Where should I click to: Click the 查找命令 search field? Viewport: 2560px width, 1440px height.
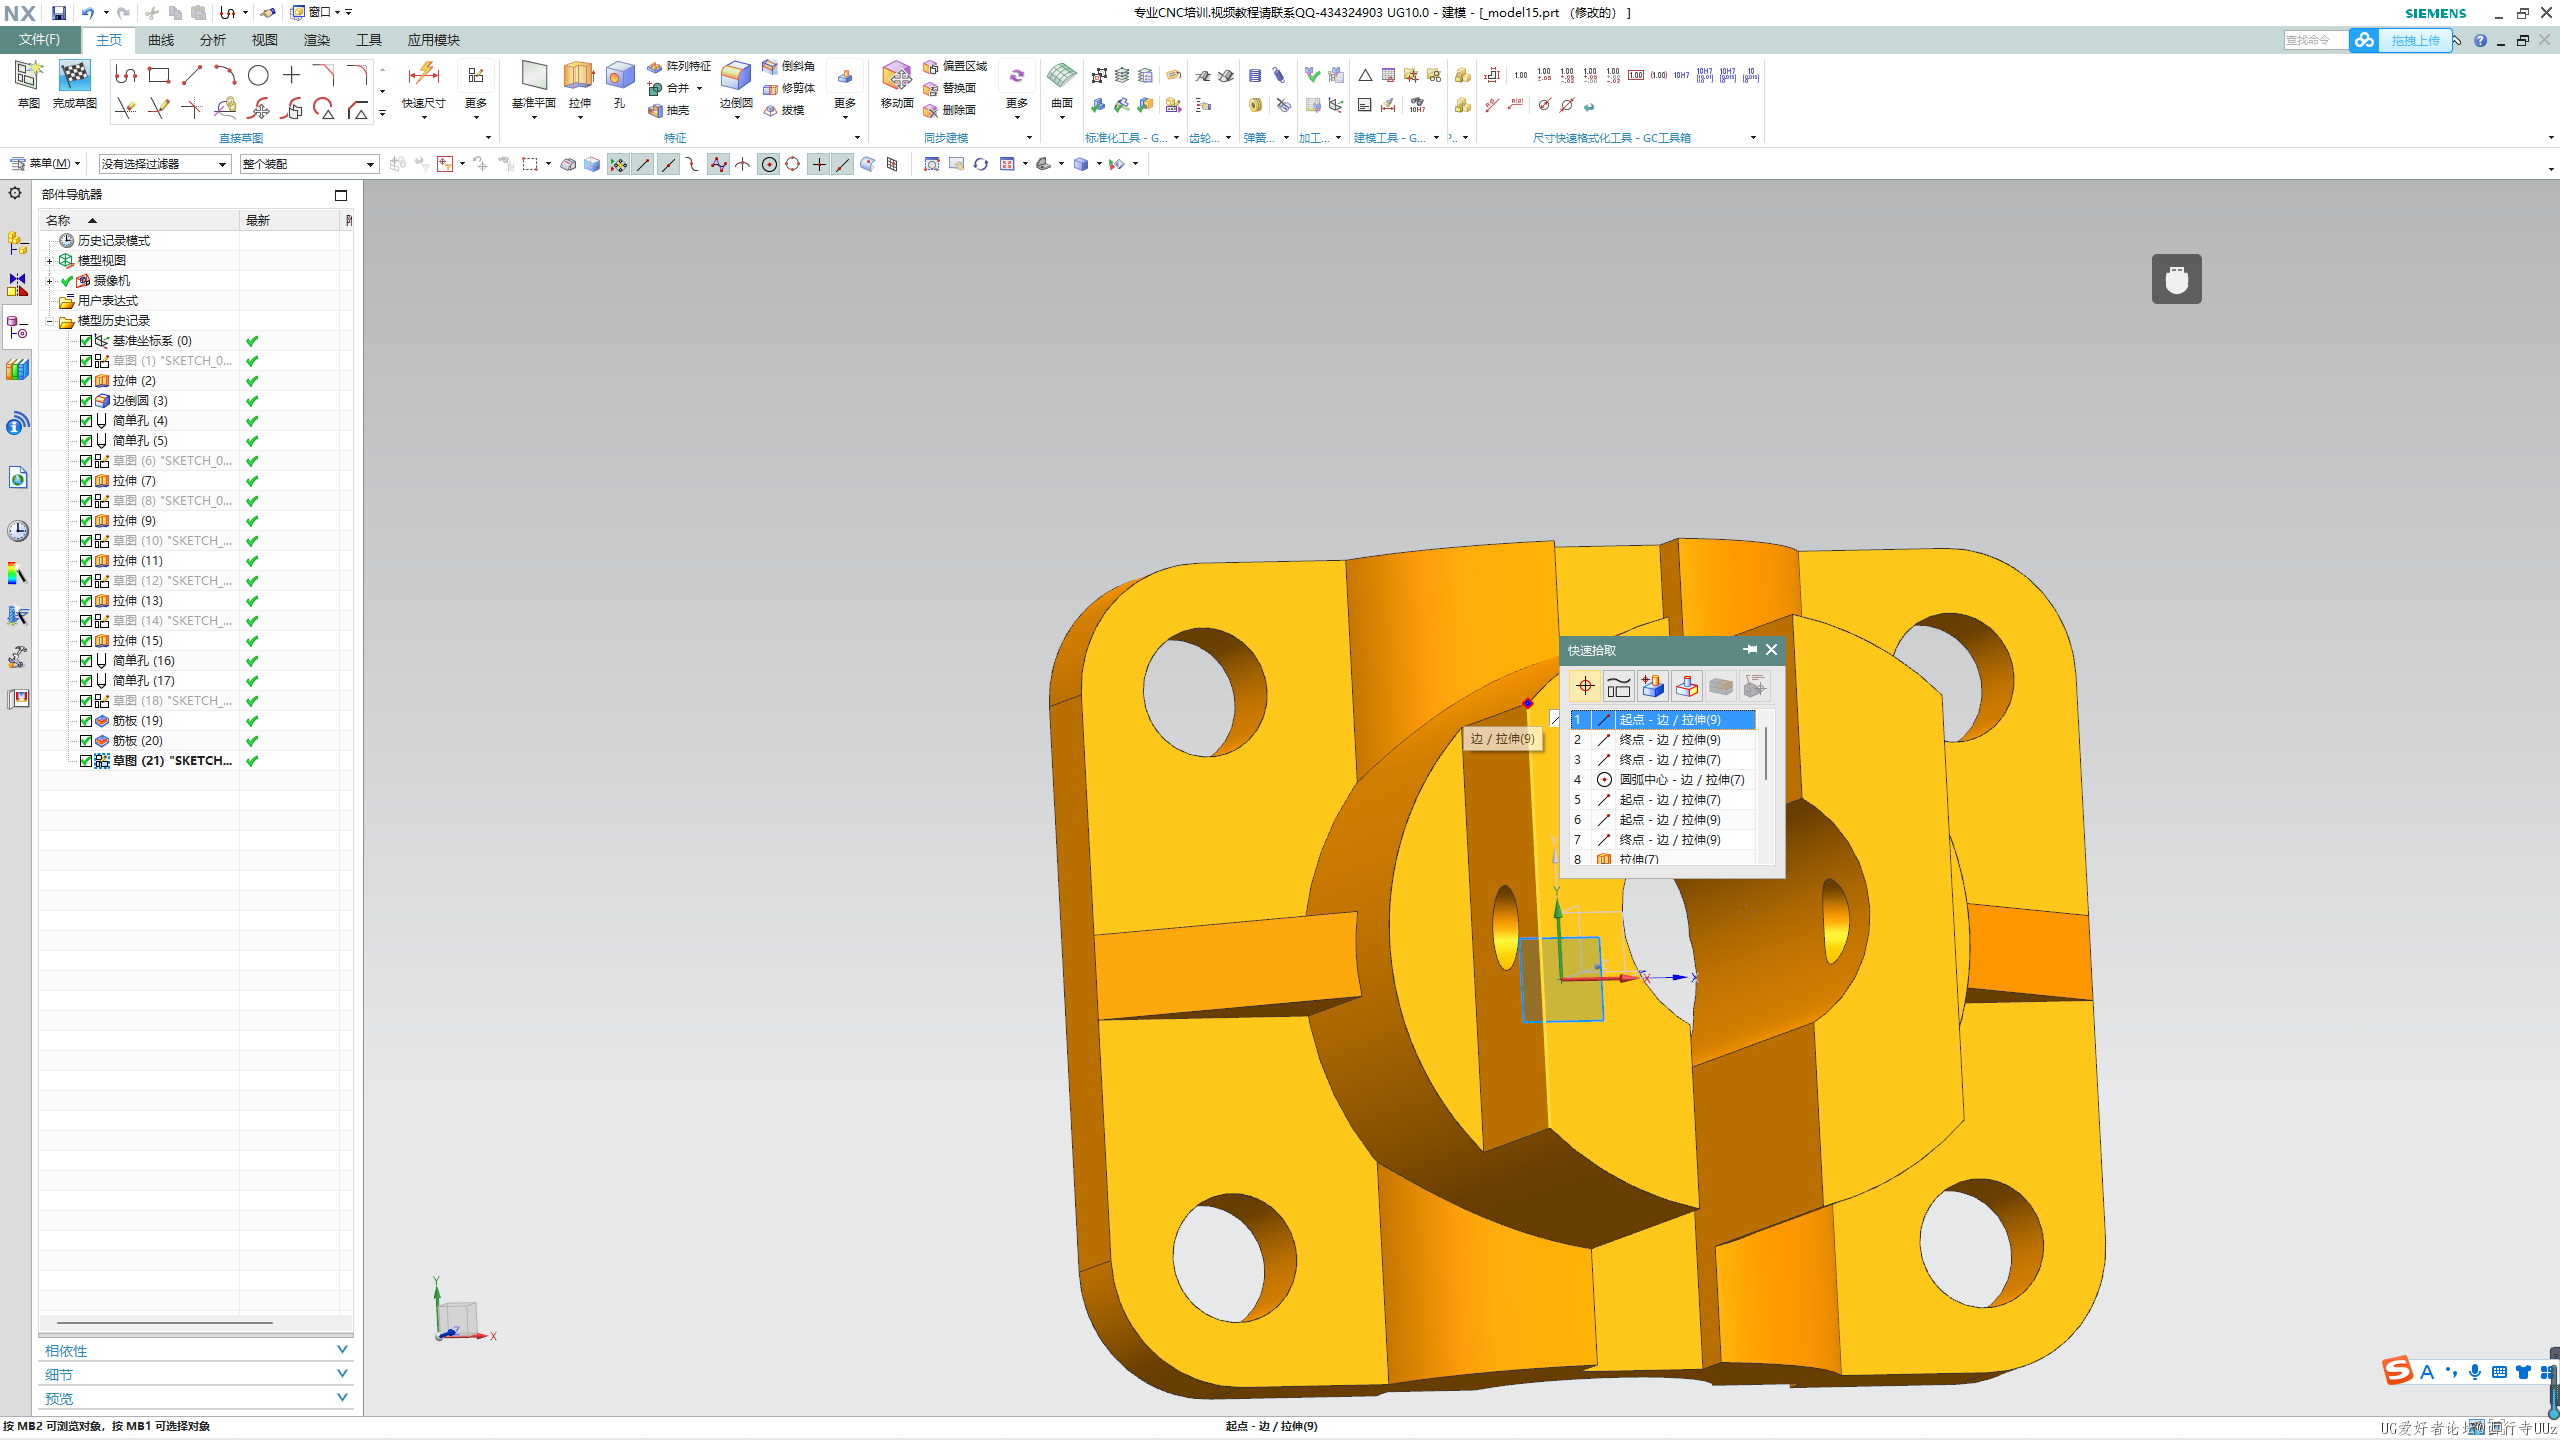[2314, 40]
